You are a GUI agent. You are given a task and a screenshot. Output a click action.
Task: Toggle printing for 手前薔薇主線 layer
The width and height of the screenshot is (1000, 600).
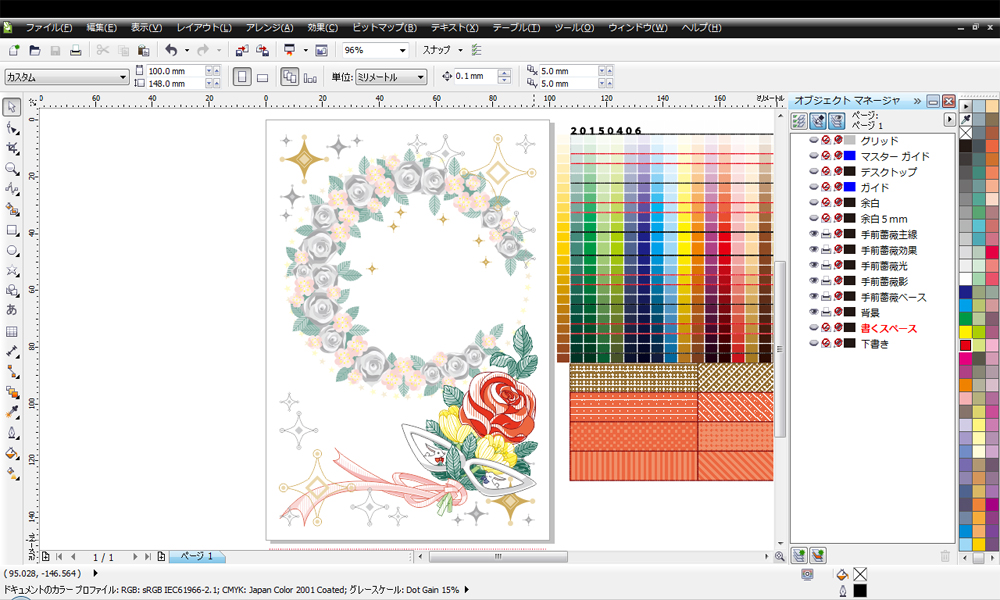[826, 235]
